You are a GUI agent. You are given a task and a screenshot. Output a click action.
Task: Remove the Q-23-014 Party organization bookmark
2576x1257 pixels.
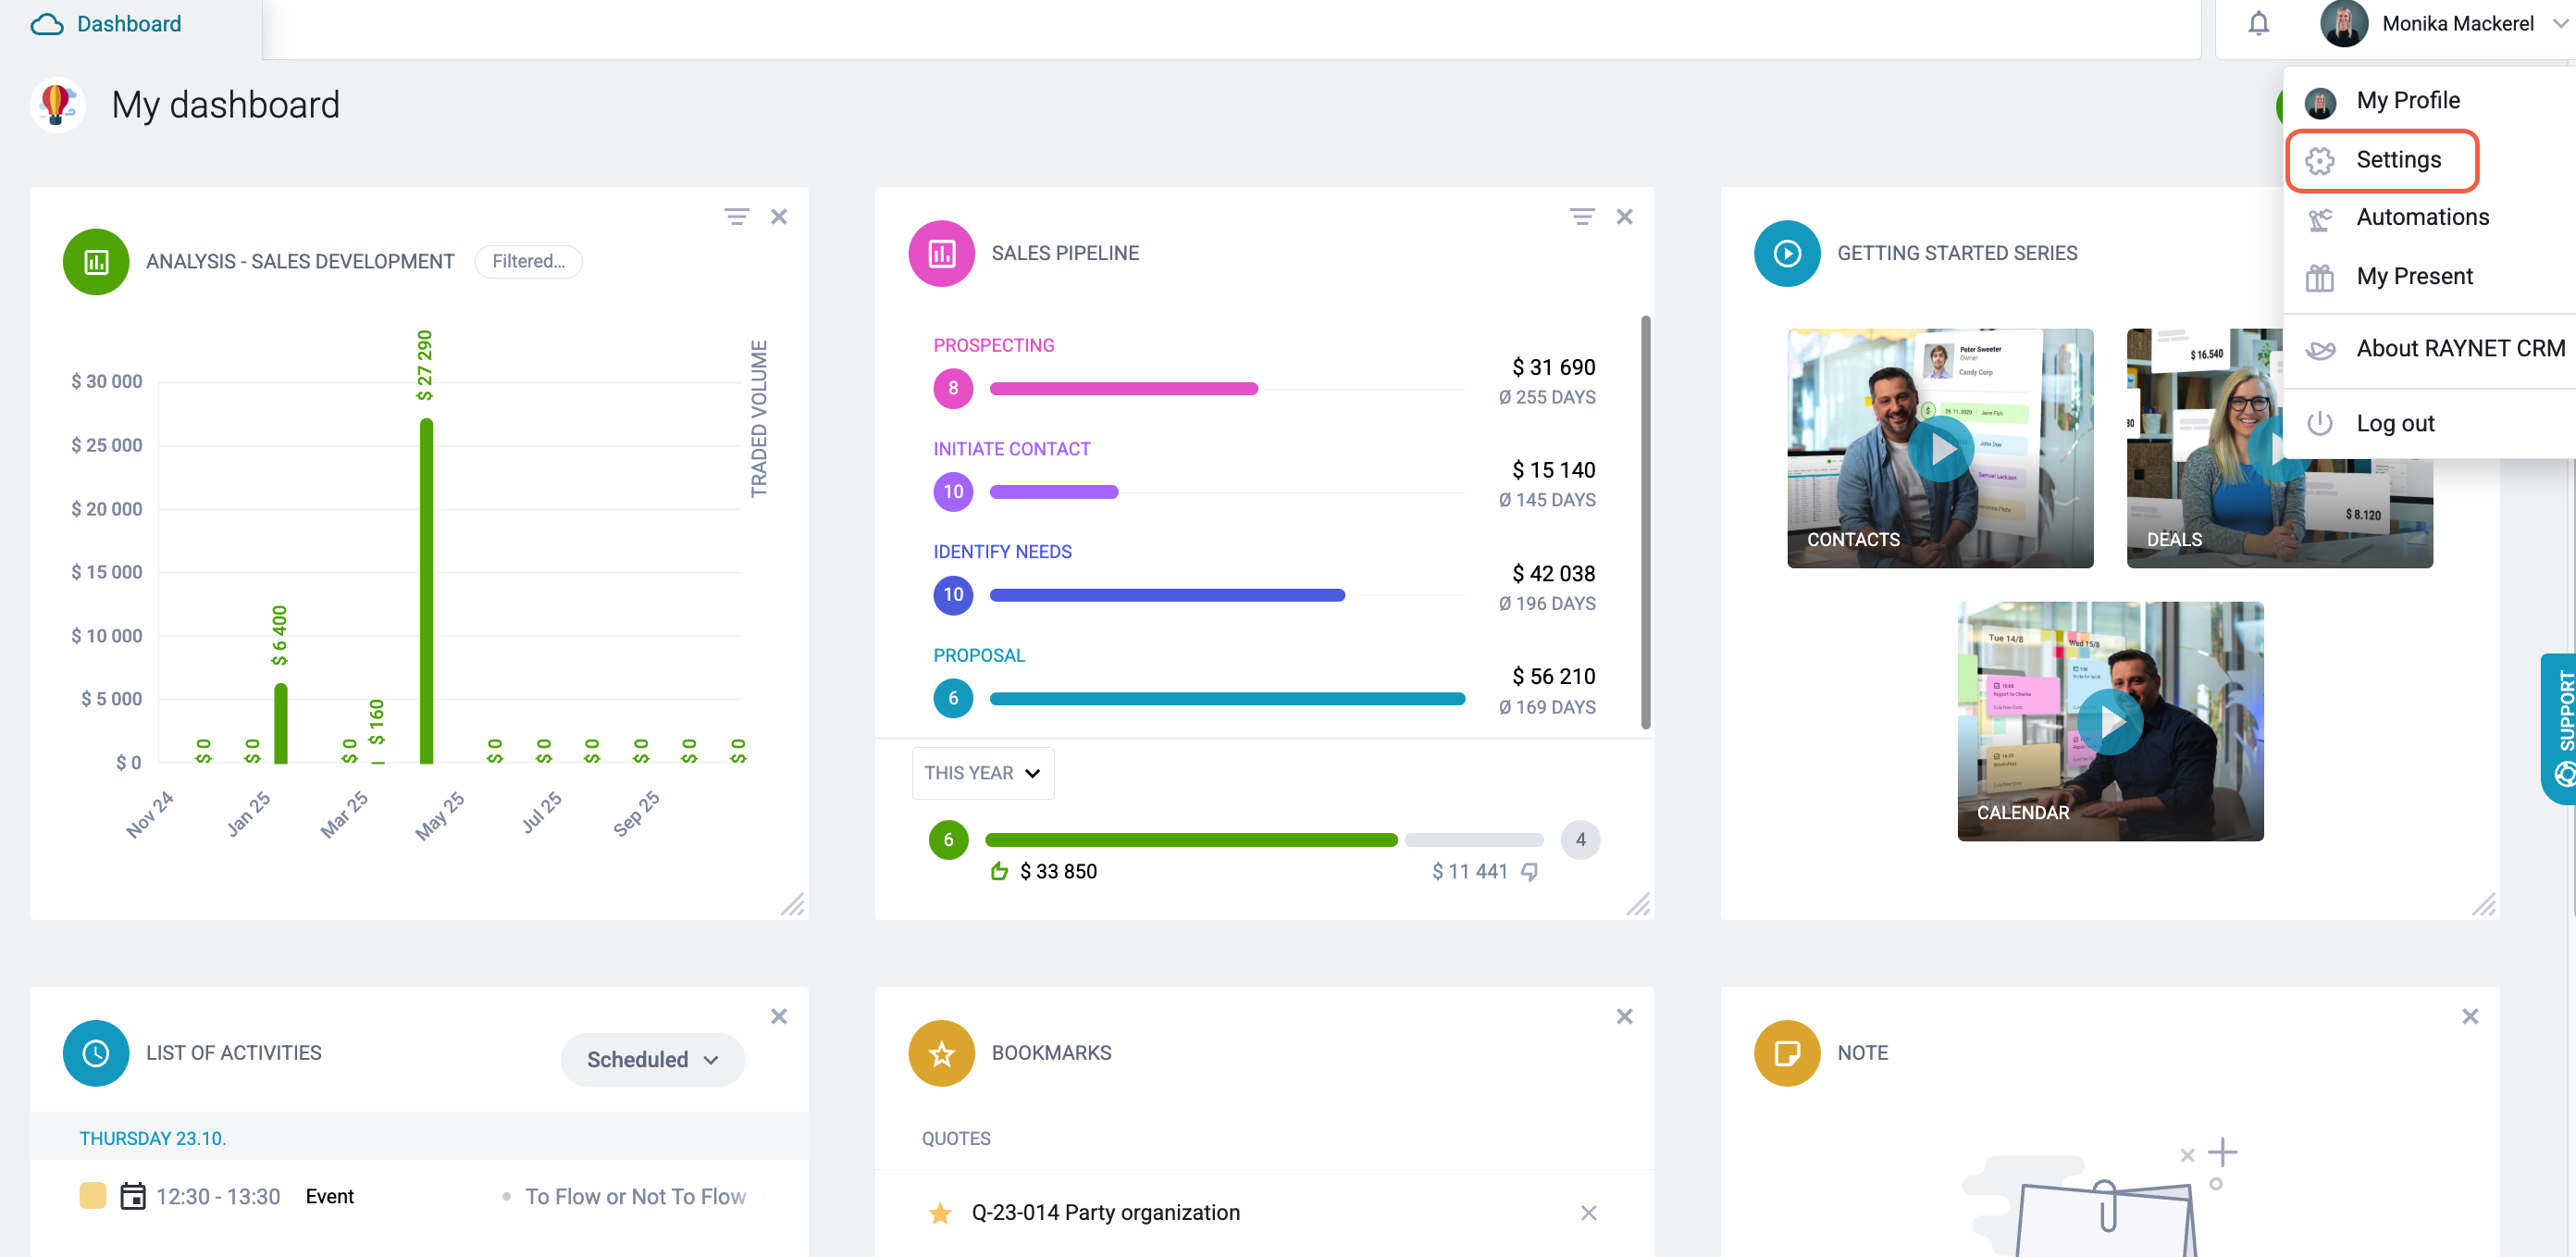pyautogui.click(x=1589, y=1213)
